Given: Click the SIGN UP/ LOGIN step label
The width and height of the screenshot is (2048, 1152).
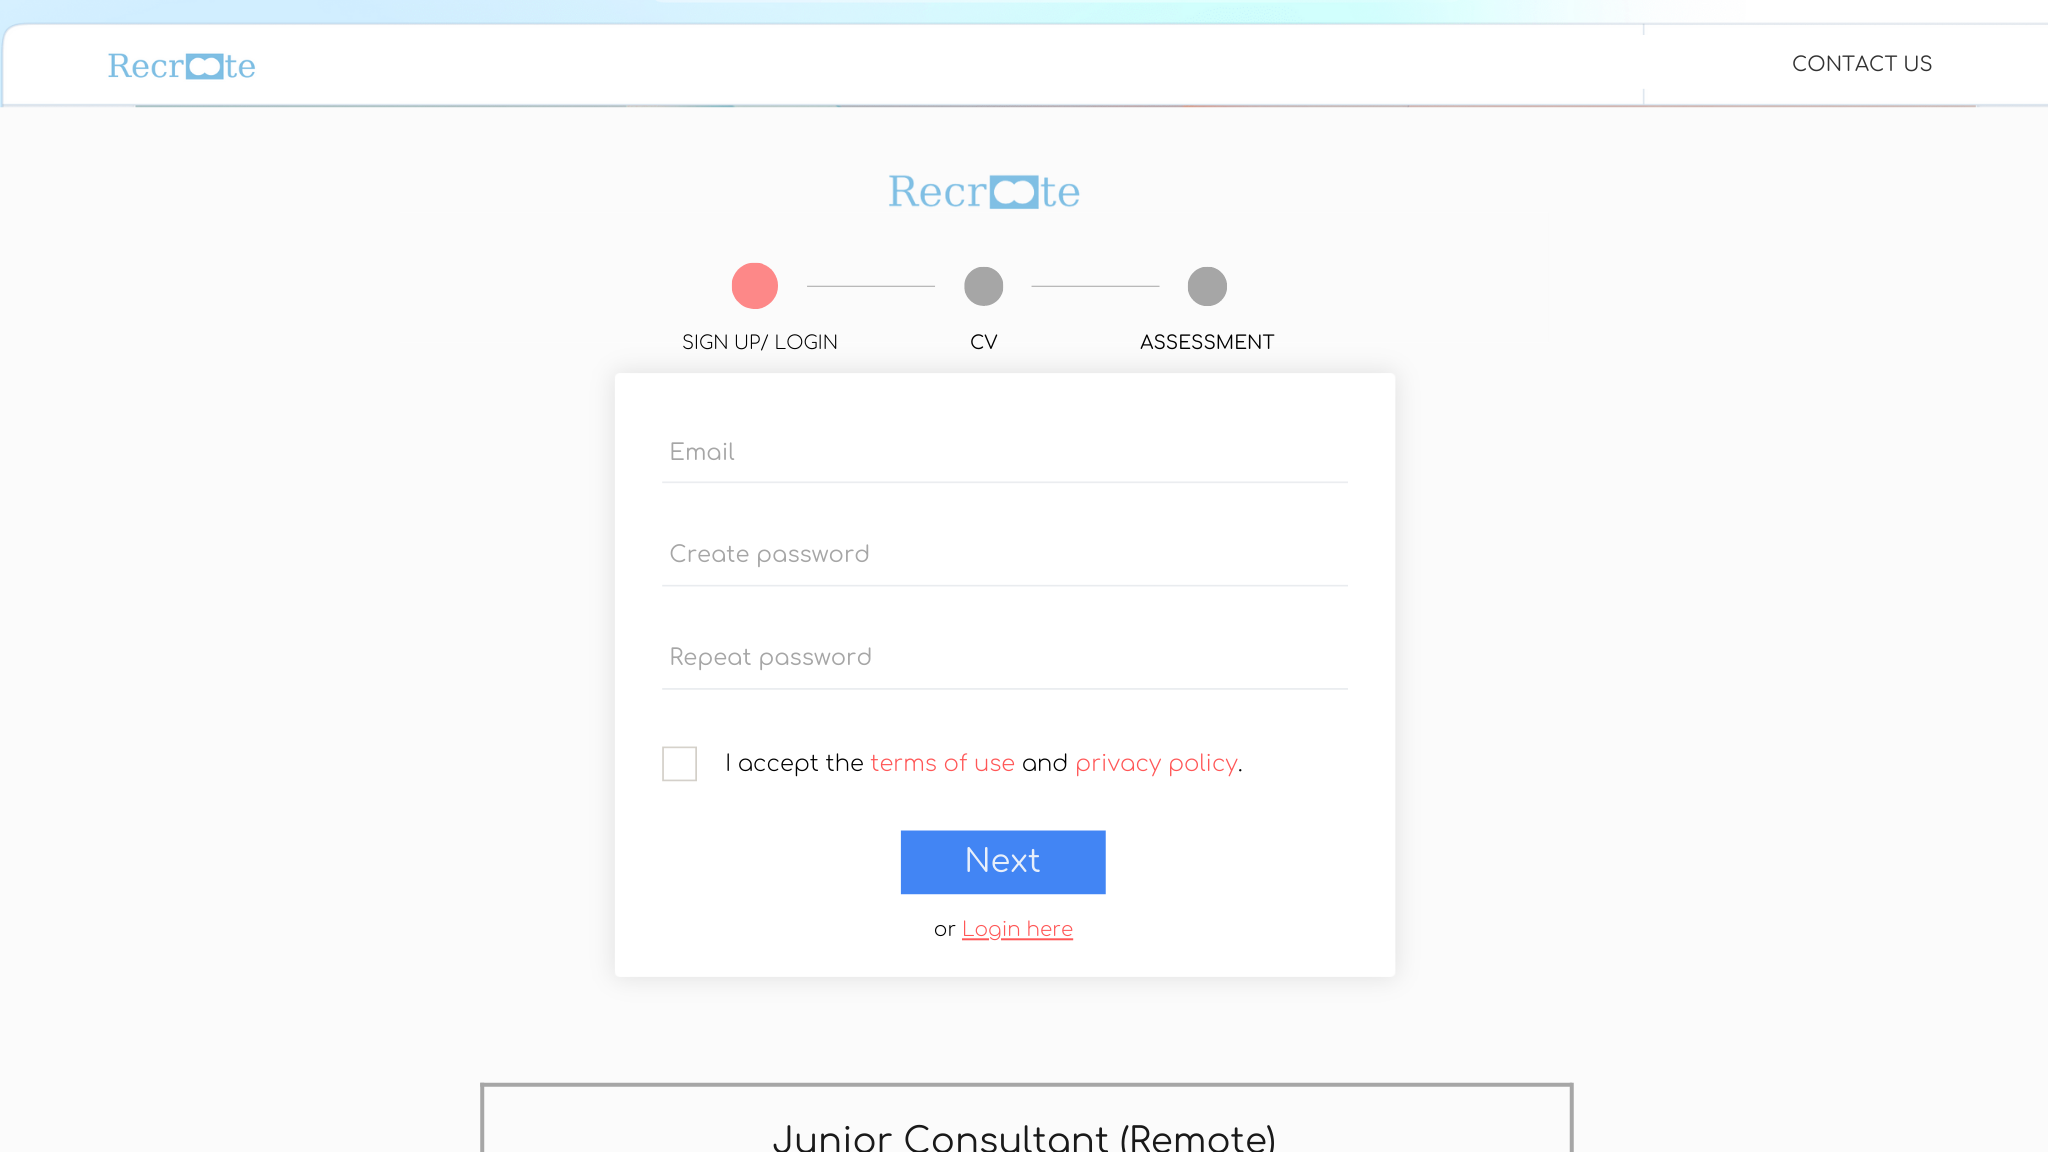Looking at the screenshot, I should click(760, 342).
